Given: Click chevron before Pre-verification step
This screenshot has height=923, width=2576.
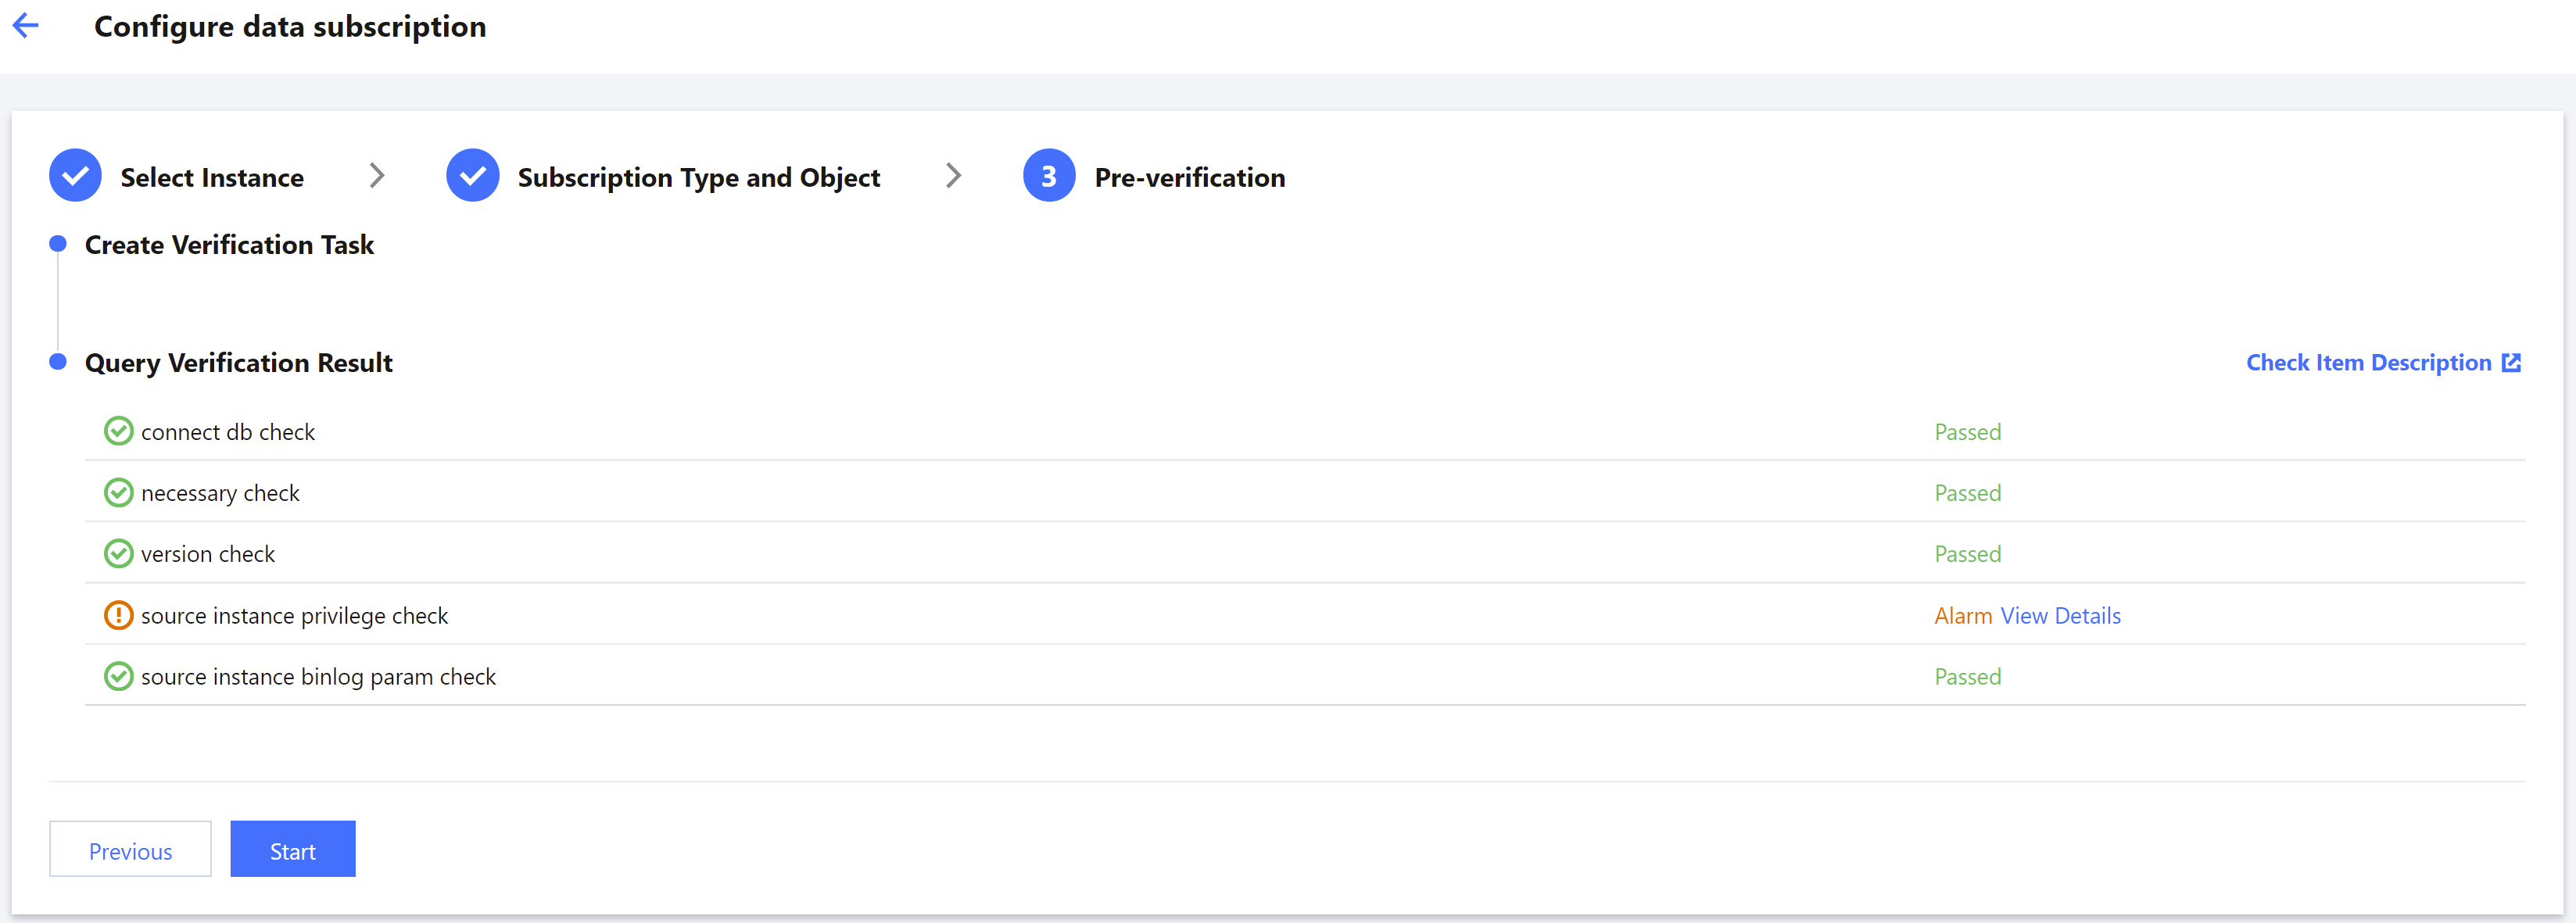Looking at the screenshot, I should point(953,176).
